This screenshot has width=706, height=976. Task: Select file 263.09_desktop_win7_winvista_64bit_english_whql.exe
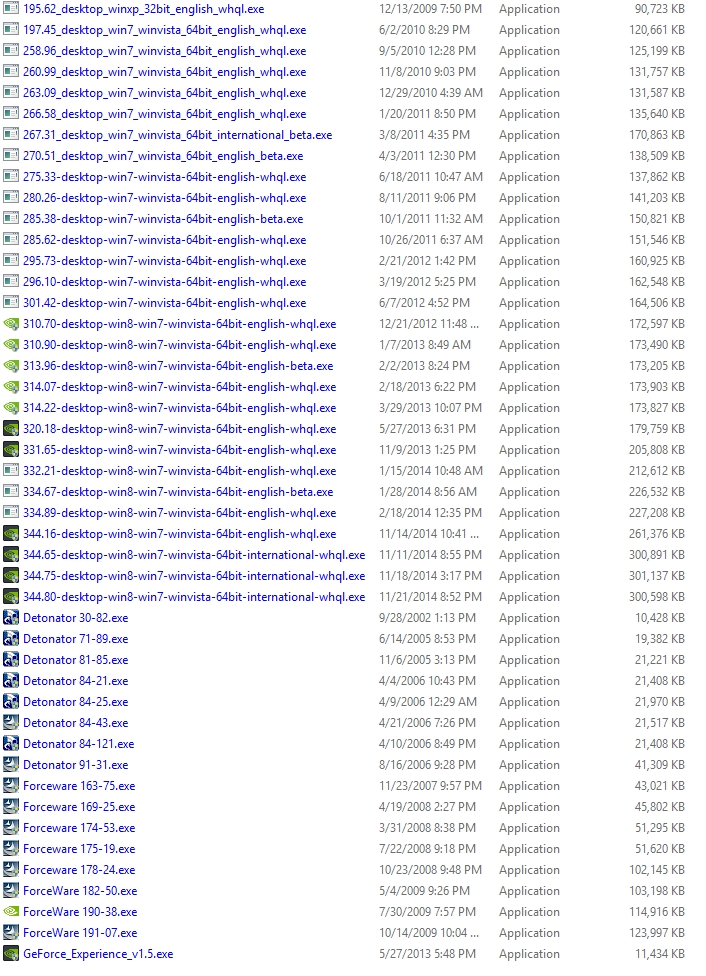tap(164, 93)
